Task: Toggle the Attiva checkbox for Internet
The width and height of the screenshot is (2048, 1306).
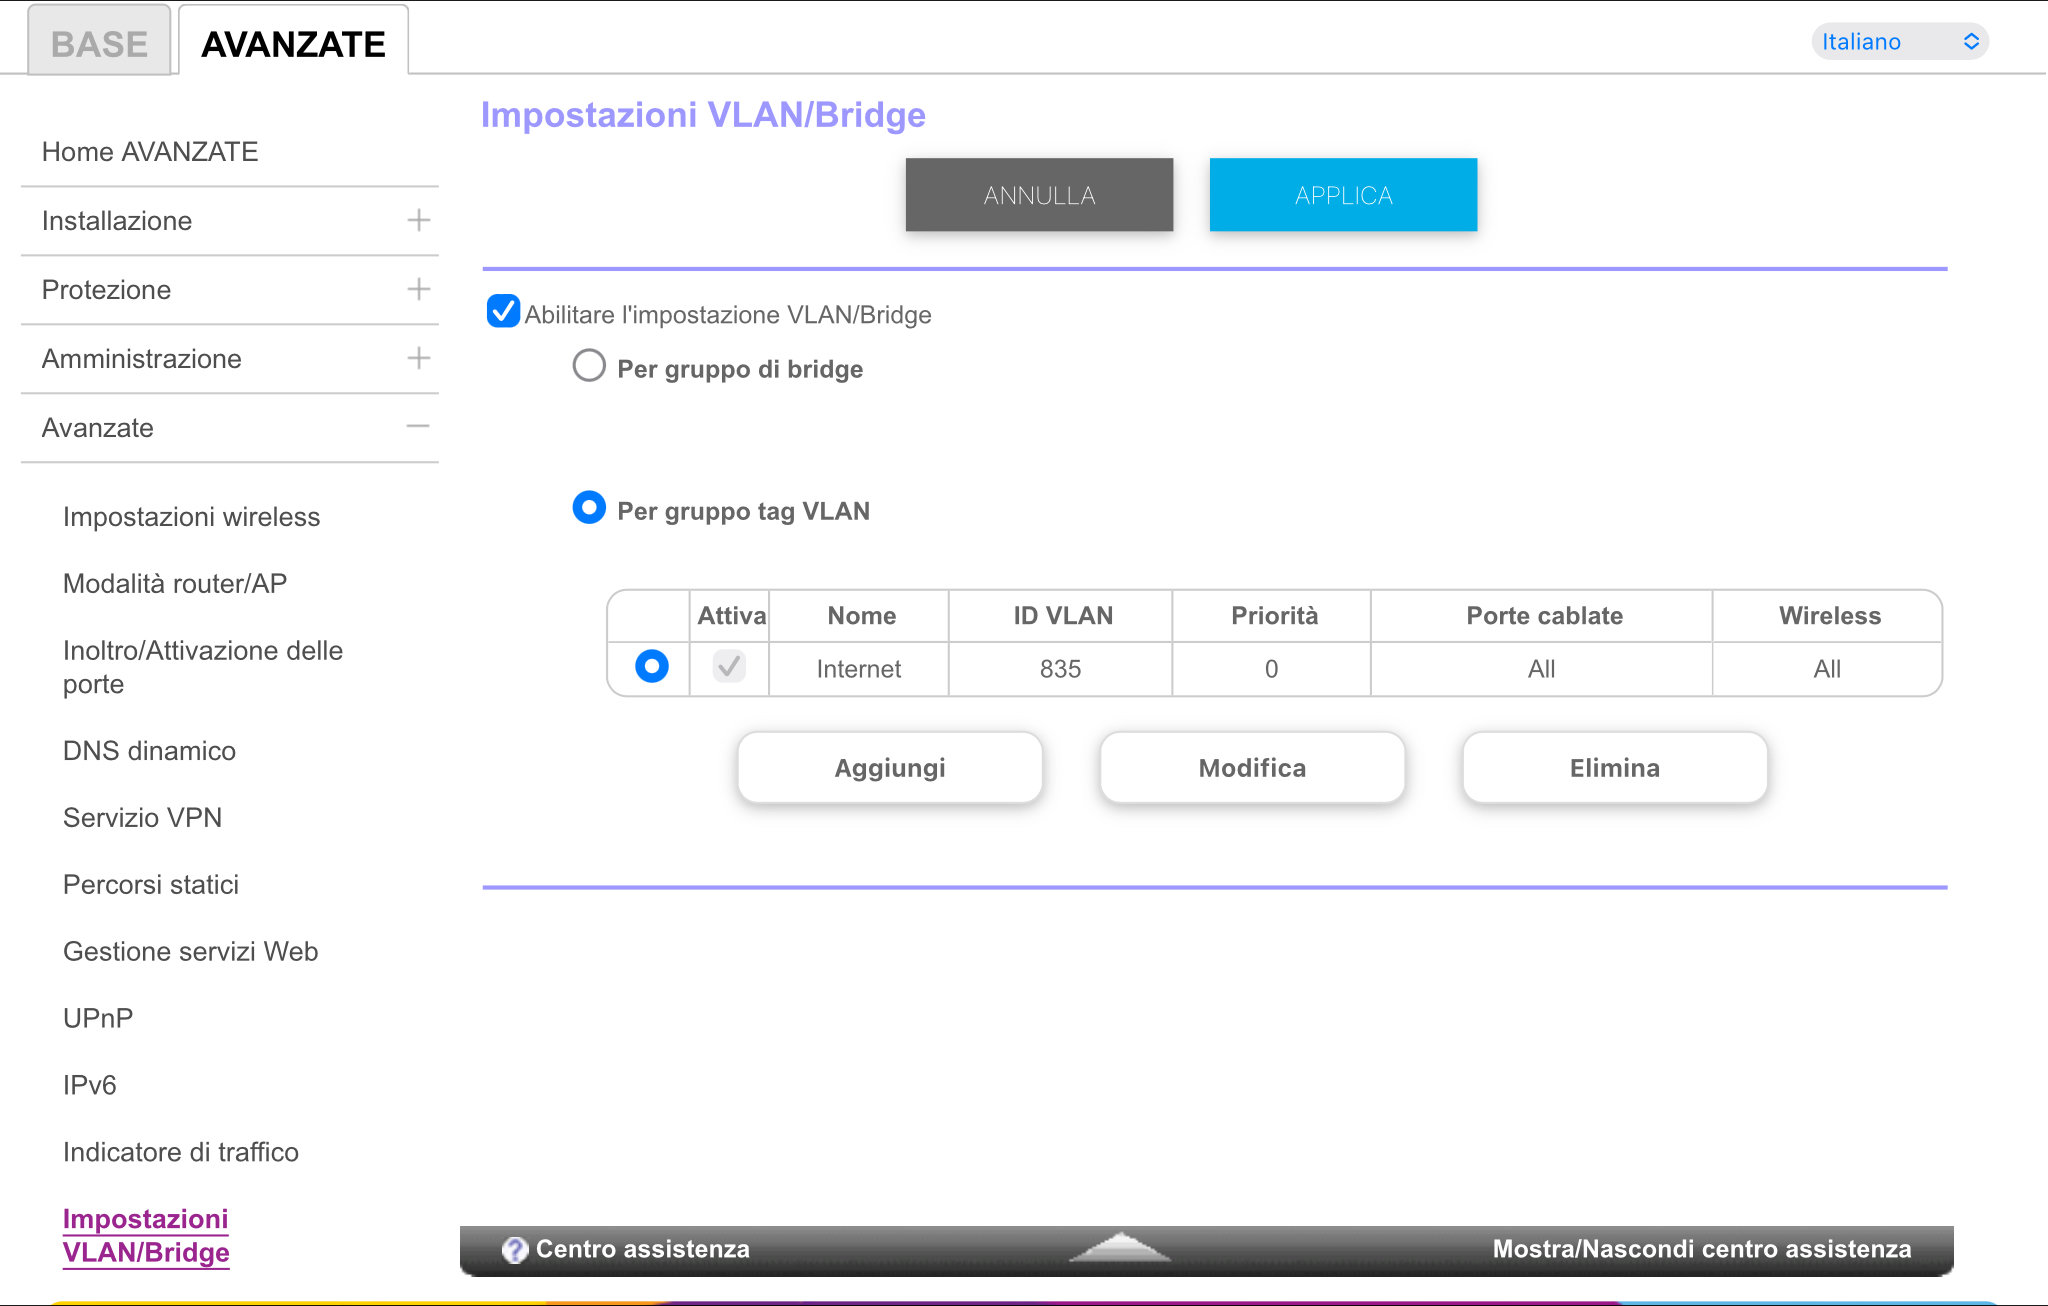Action: point(729,667)
